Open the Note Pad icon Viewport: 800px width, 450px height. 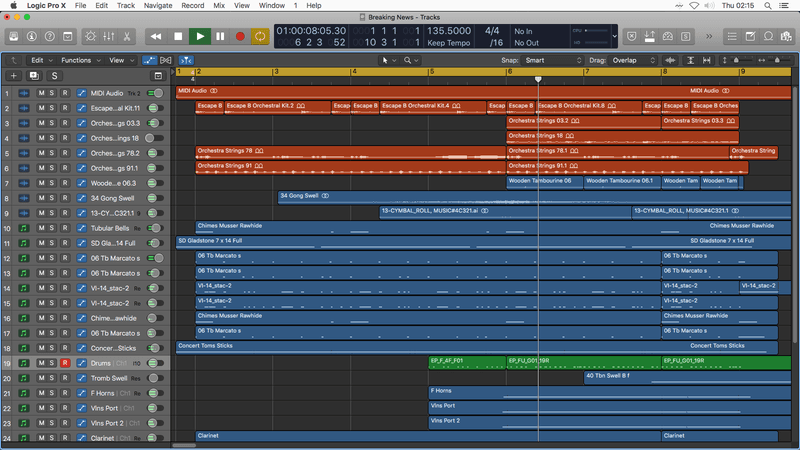click(751, 36)
